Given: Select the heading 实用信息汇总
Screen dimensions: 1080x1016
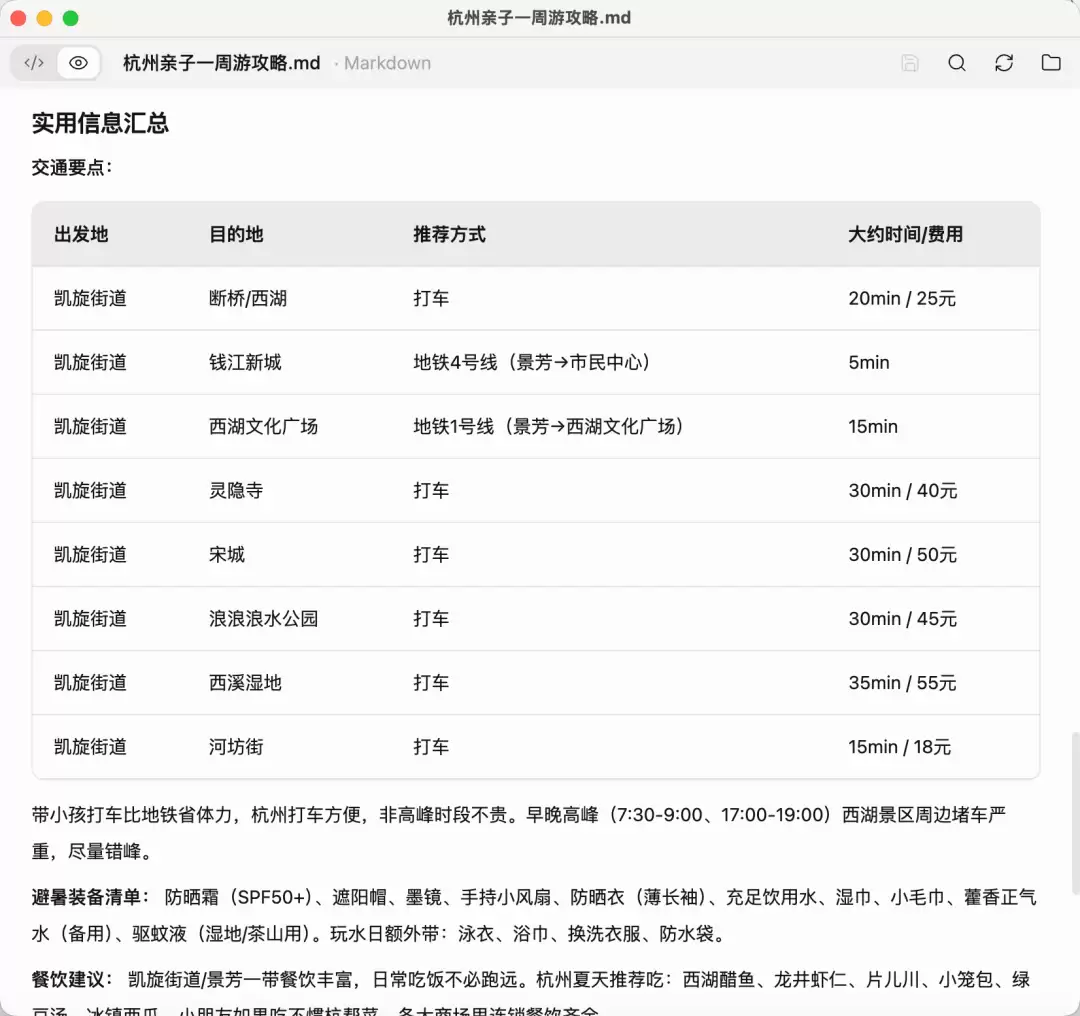Looking at the screenshot, I should [x=100, y=123].
